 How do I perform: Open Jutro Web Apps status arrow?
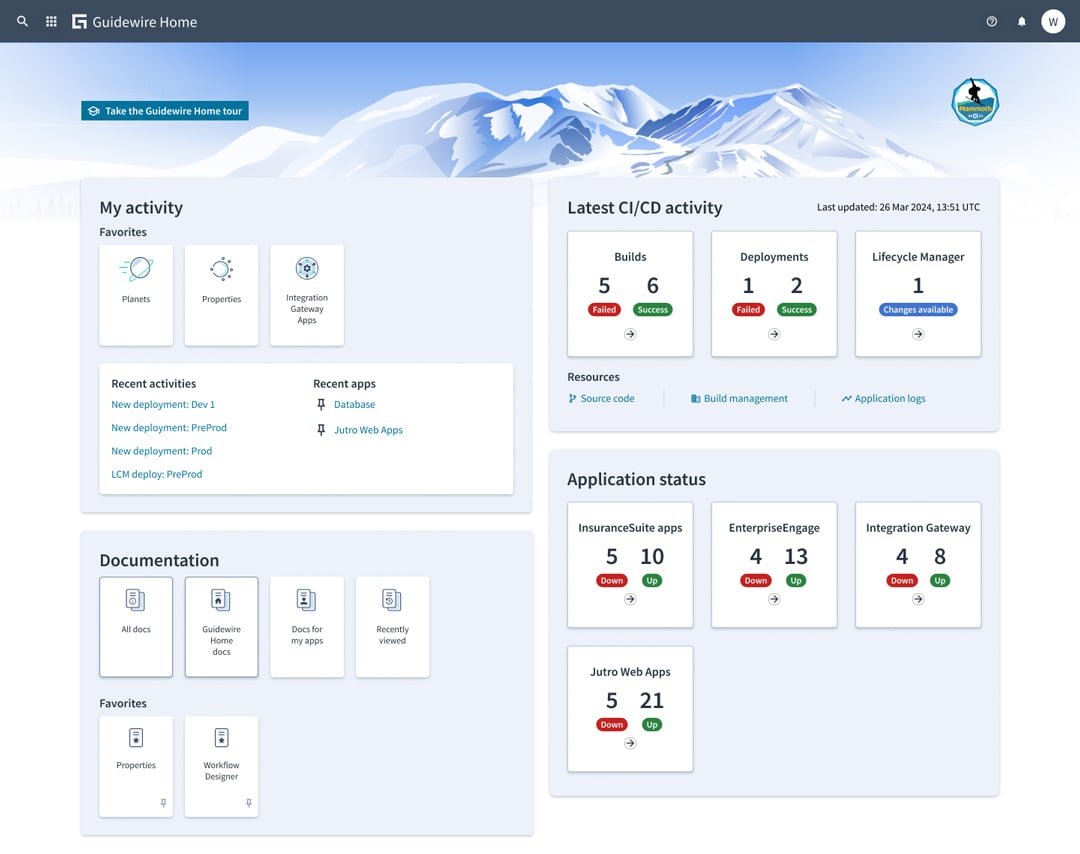pyautogui.click(x=630, y=743)
